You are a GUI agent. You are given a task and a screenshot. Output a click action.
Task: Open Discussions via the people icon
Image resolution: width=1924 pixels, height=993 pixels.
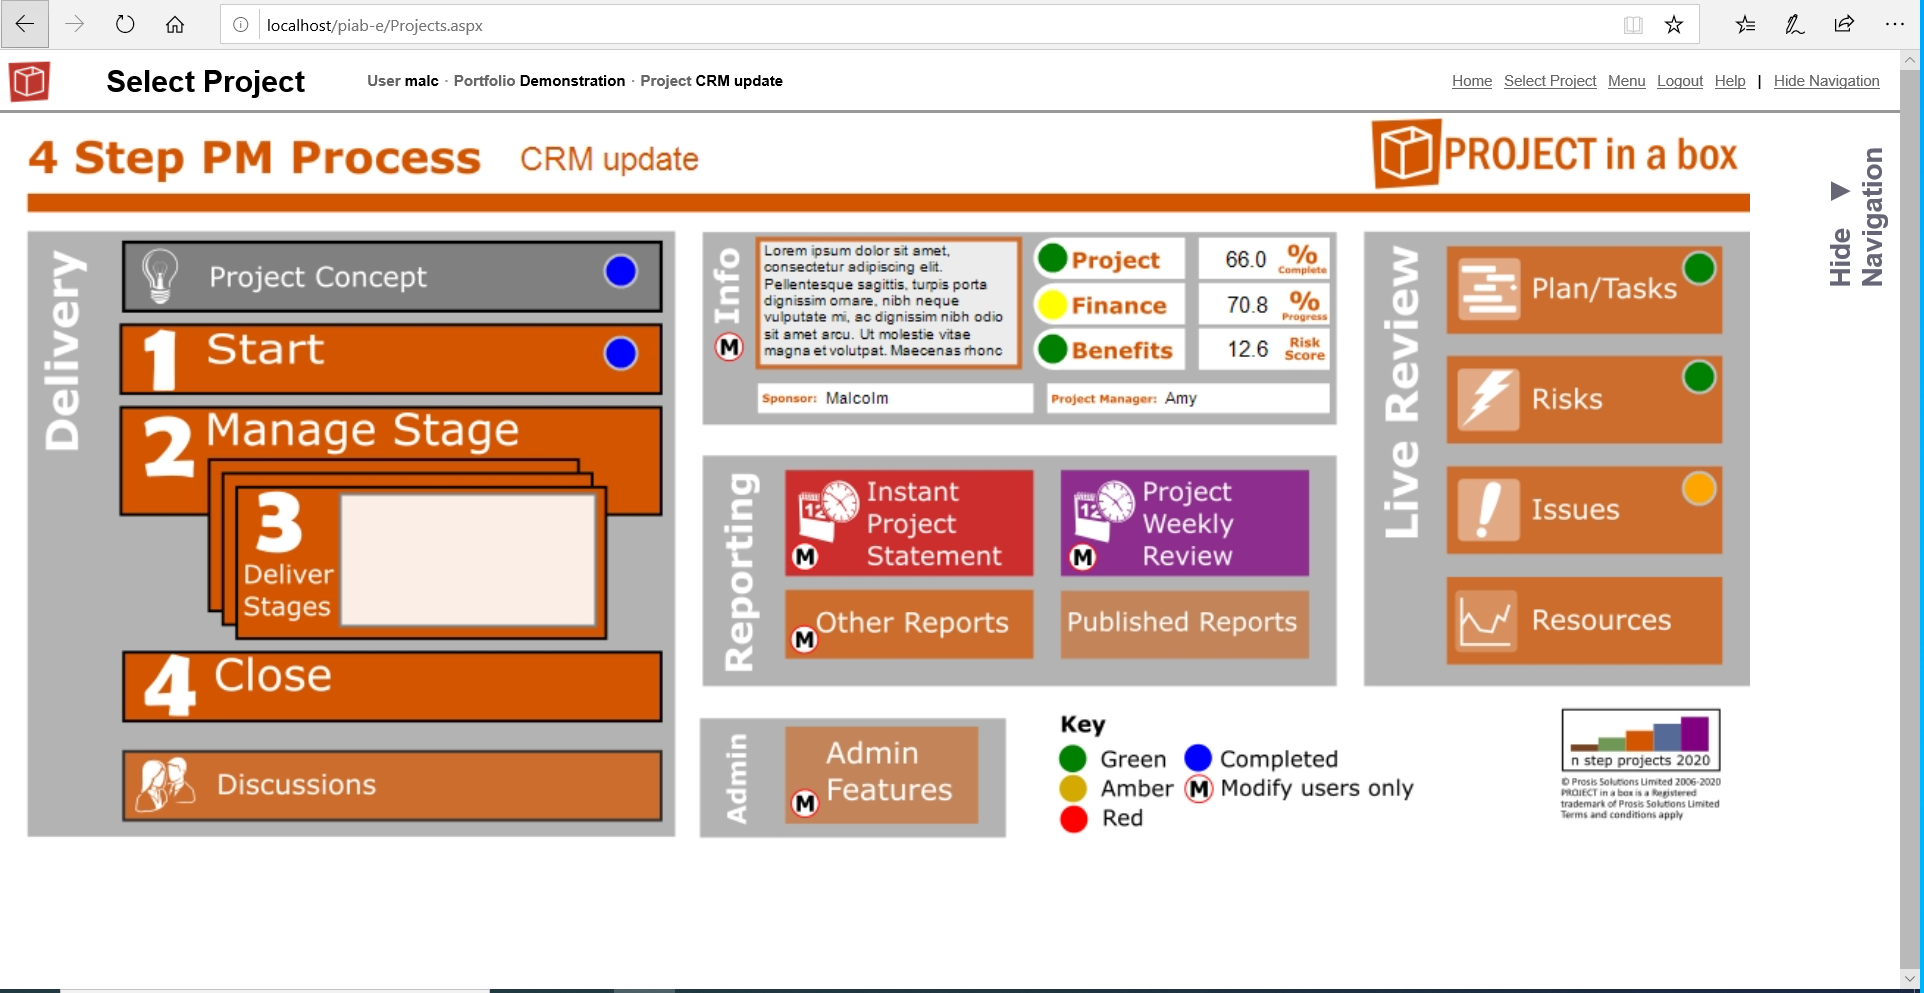click(x=166, y=785)
